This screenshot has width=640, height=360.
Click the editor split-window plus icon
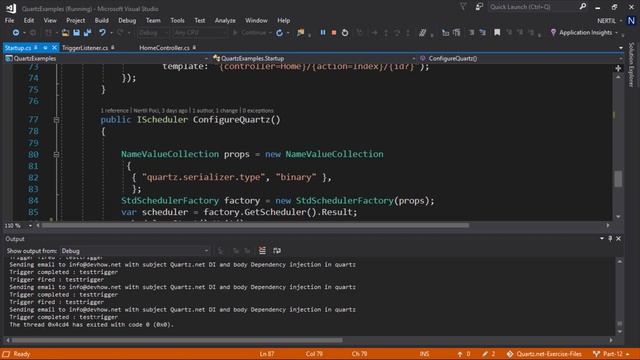tap(618, 69)
